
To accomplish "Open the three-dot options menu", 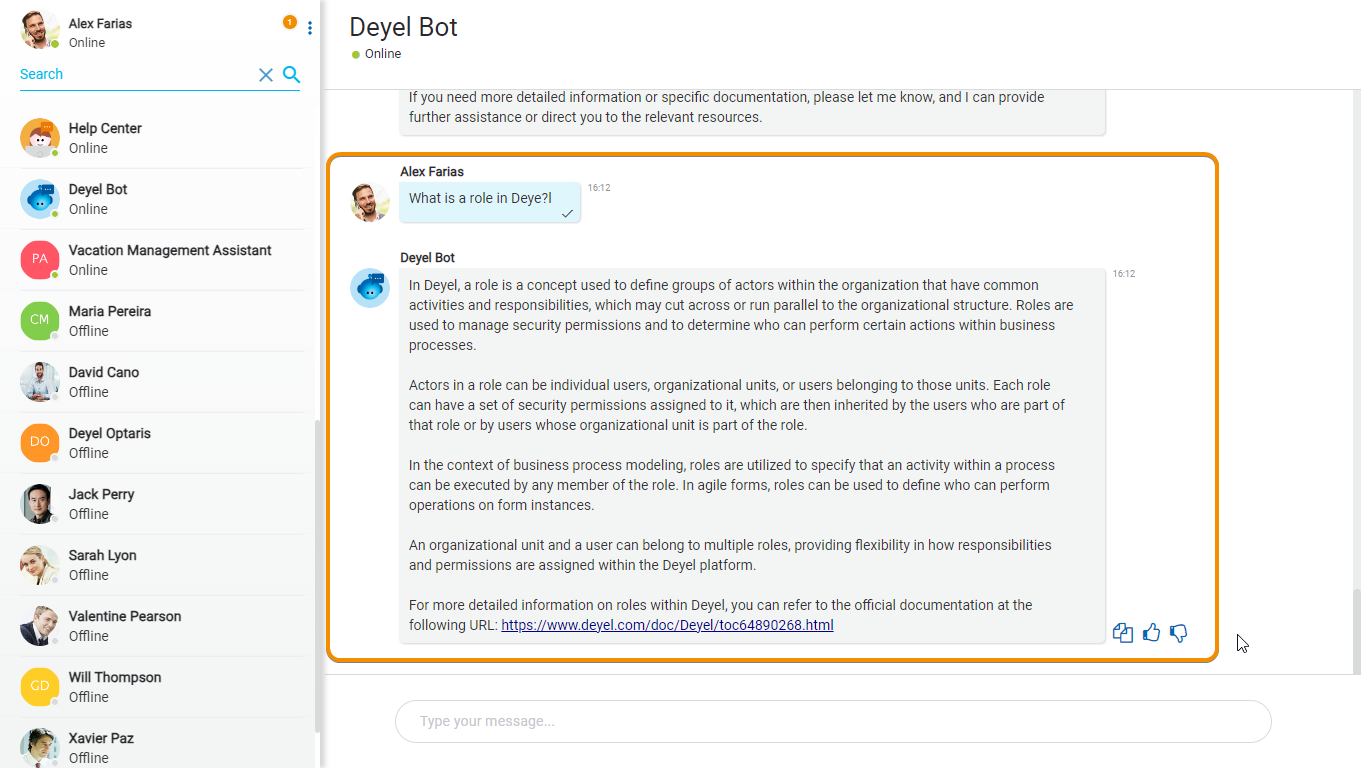I will tap(310, 28).
